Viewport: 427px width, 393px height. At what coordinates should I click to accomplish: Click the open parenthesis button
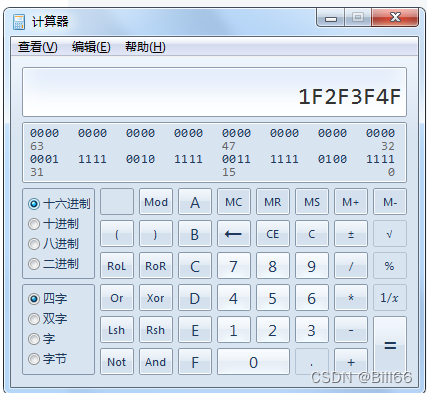click(117, 234)
